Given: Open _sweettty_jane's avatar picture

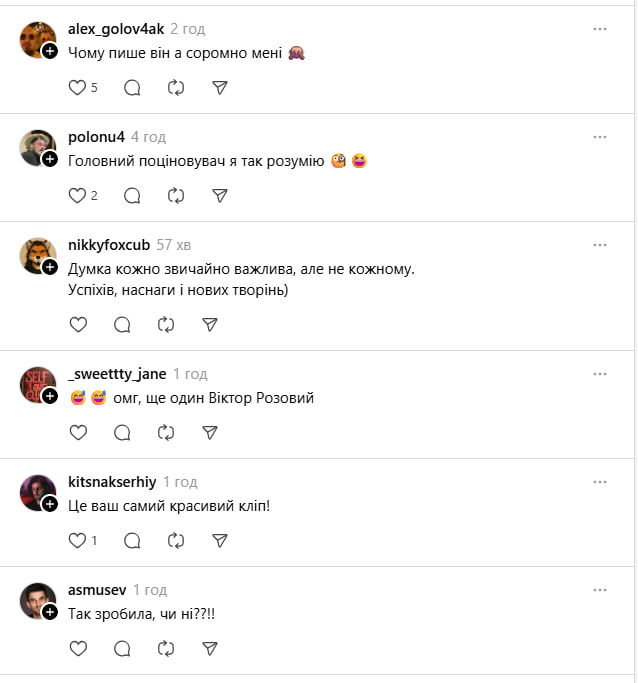Looking at the screenshot, I should coord(36,384).
